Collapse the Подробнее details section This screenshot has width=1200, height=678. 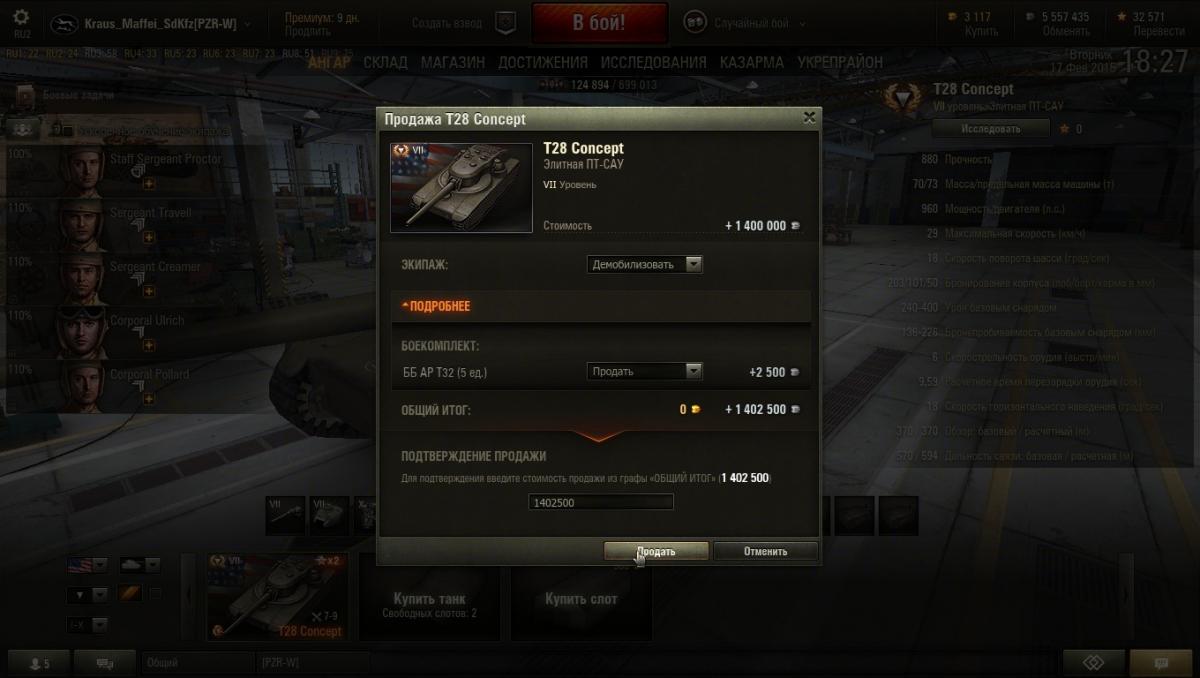coord(436,306)
